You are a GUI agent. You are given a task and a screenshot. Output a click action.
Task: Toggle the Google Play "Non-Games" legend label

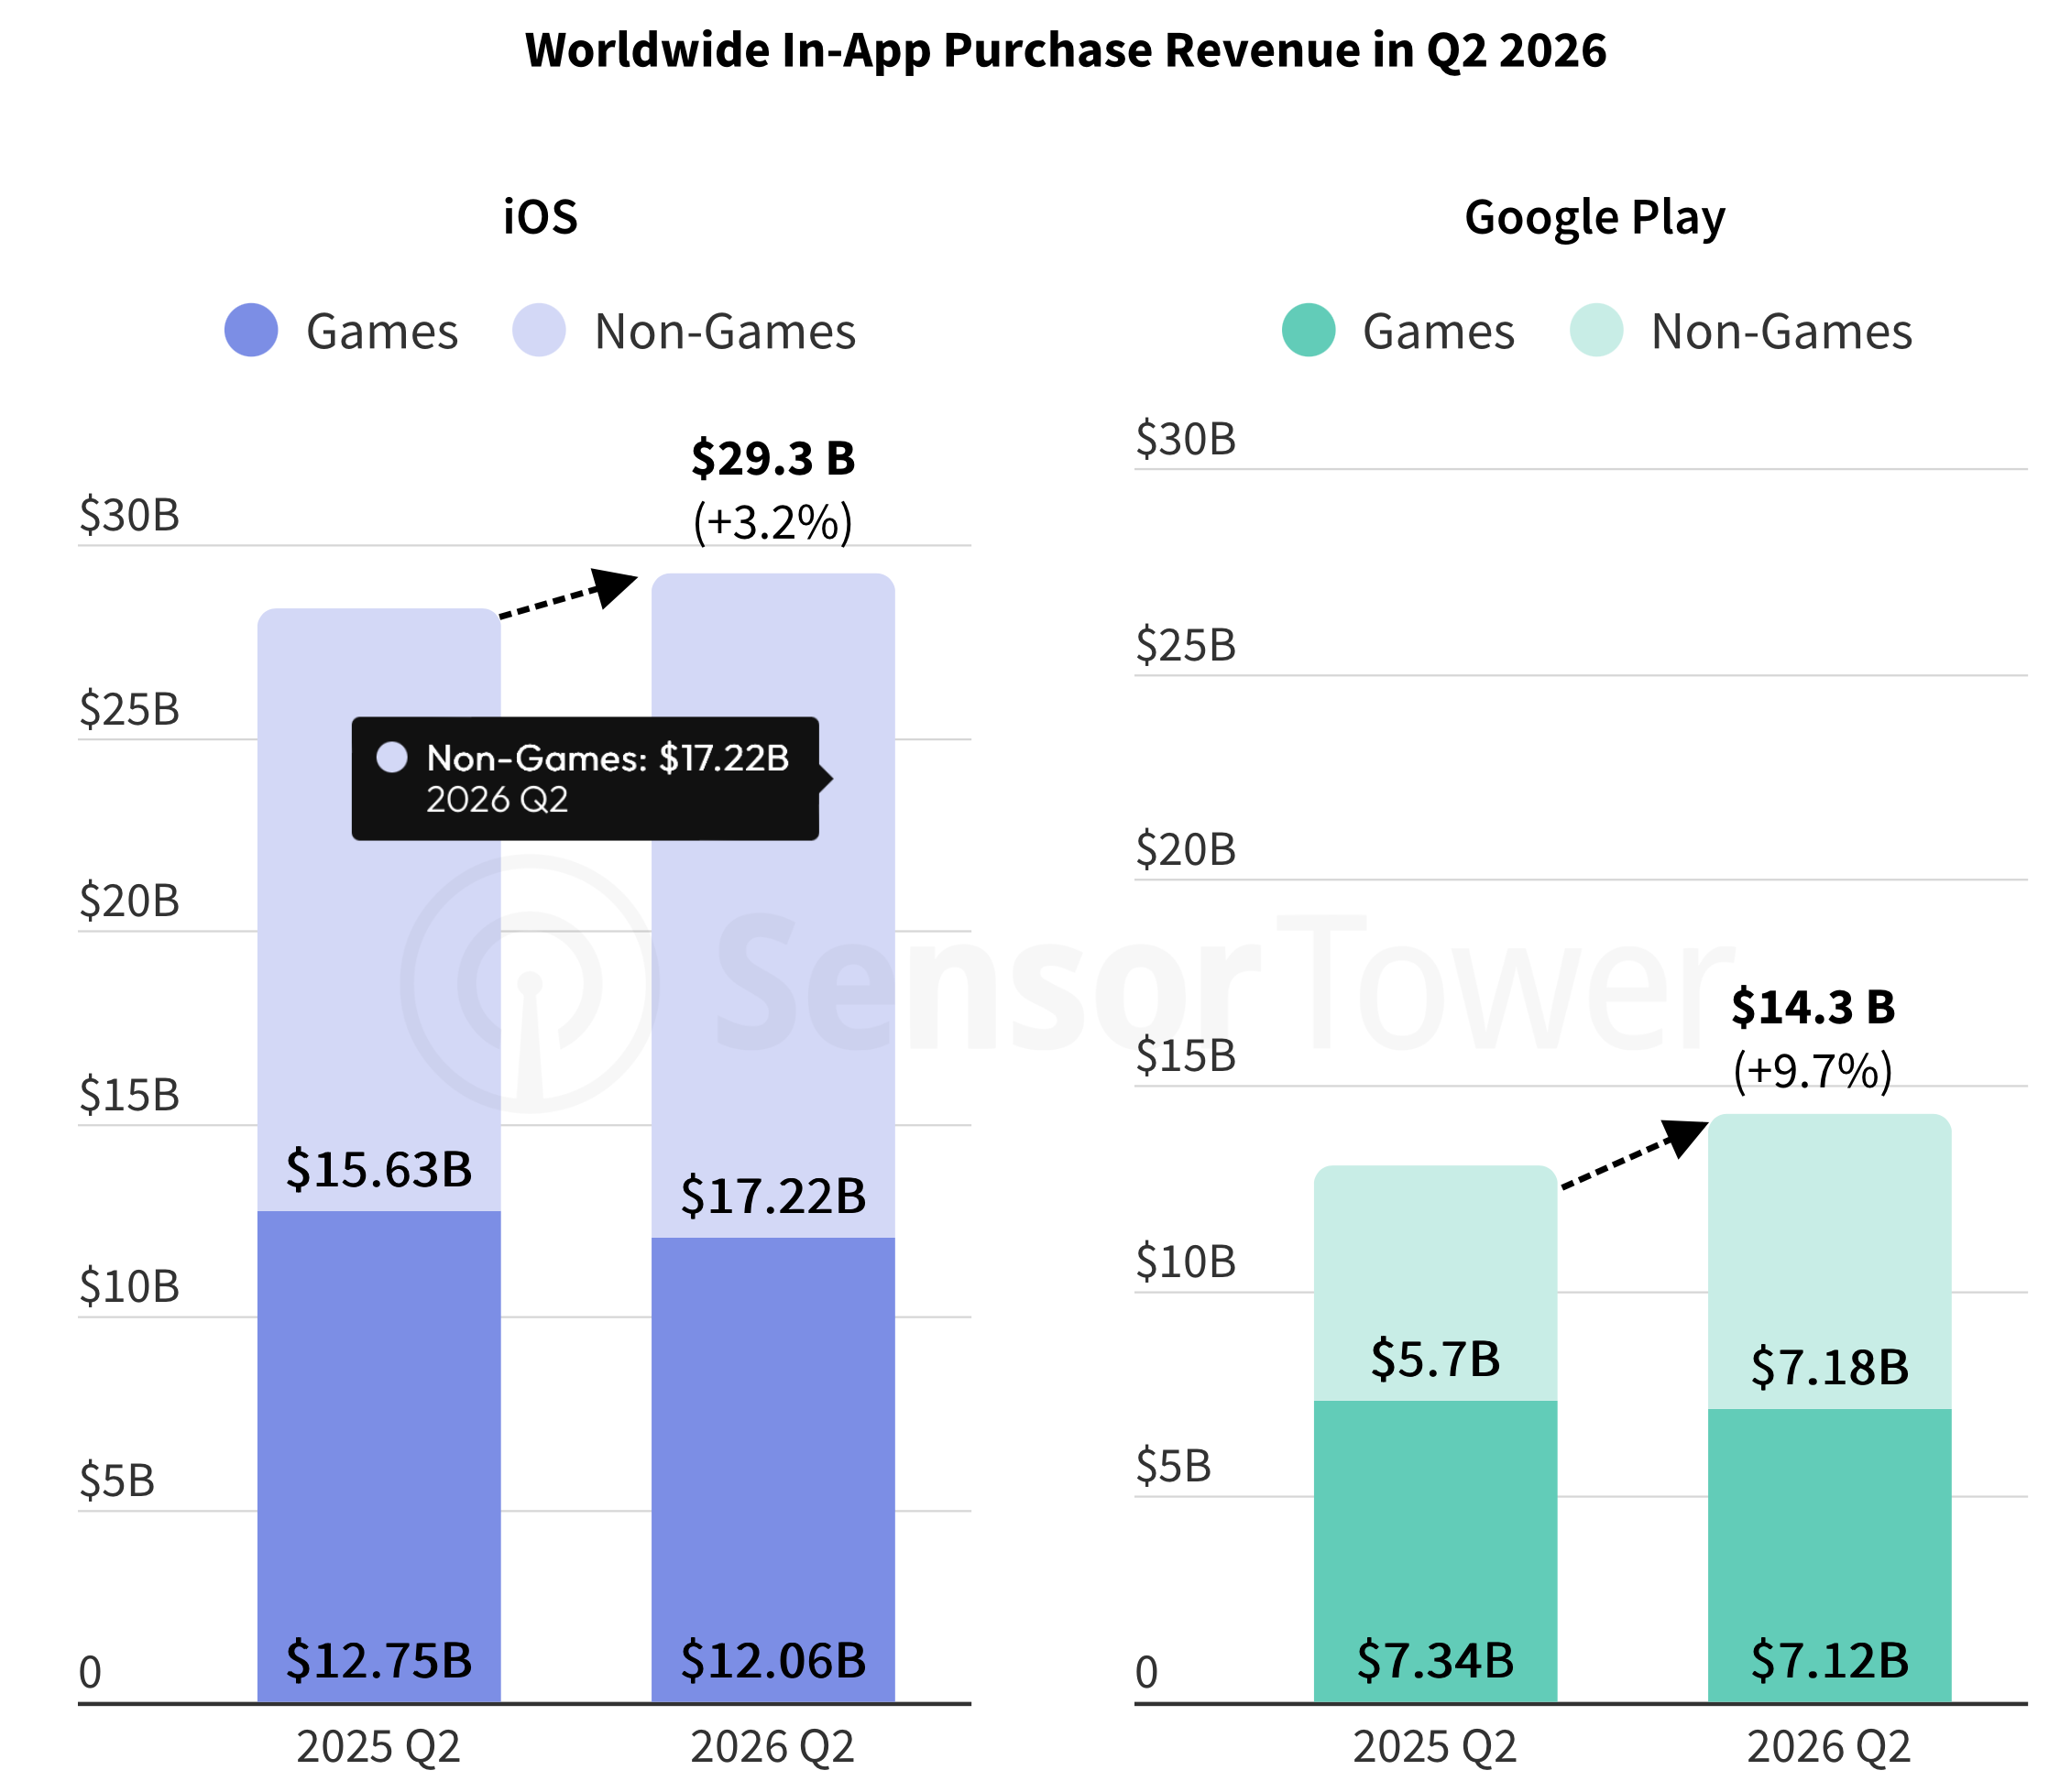(1781, 331)
